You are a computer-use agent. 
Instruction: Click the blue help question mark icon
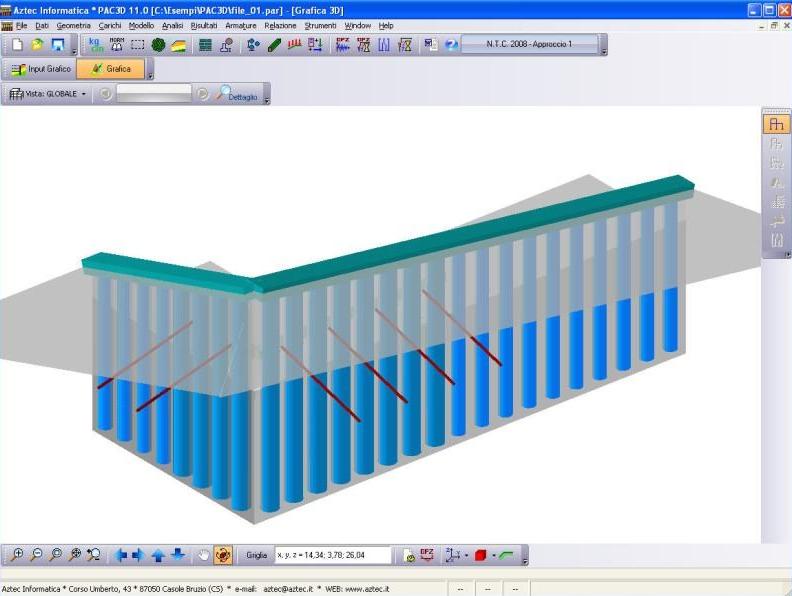coord(451,45)
